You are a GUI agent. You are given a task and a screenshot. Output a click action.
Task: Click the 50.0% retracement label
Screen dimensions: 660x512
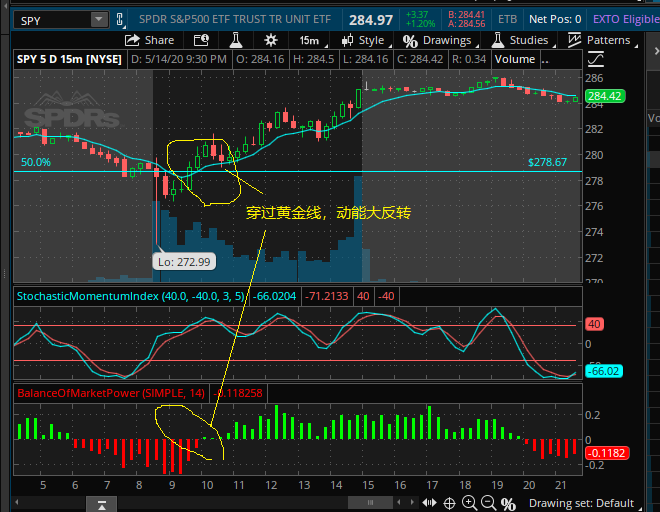[x=36, y=162]
